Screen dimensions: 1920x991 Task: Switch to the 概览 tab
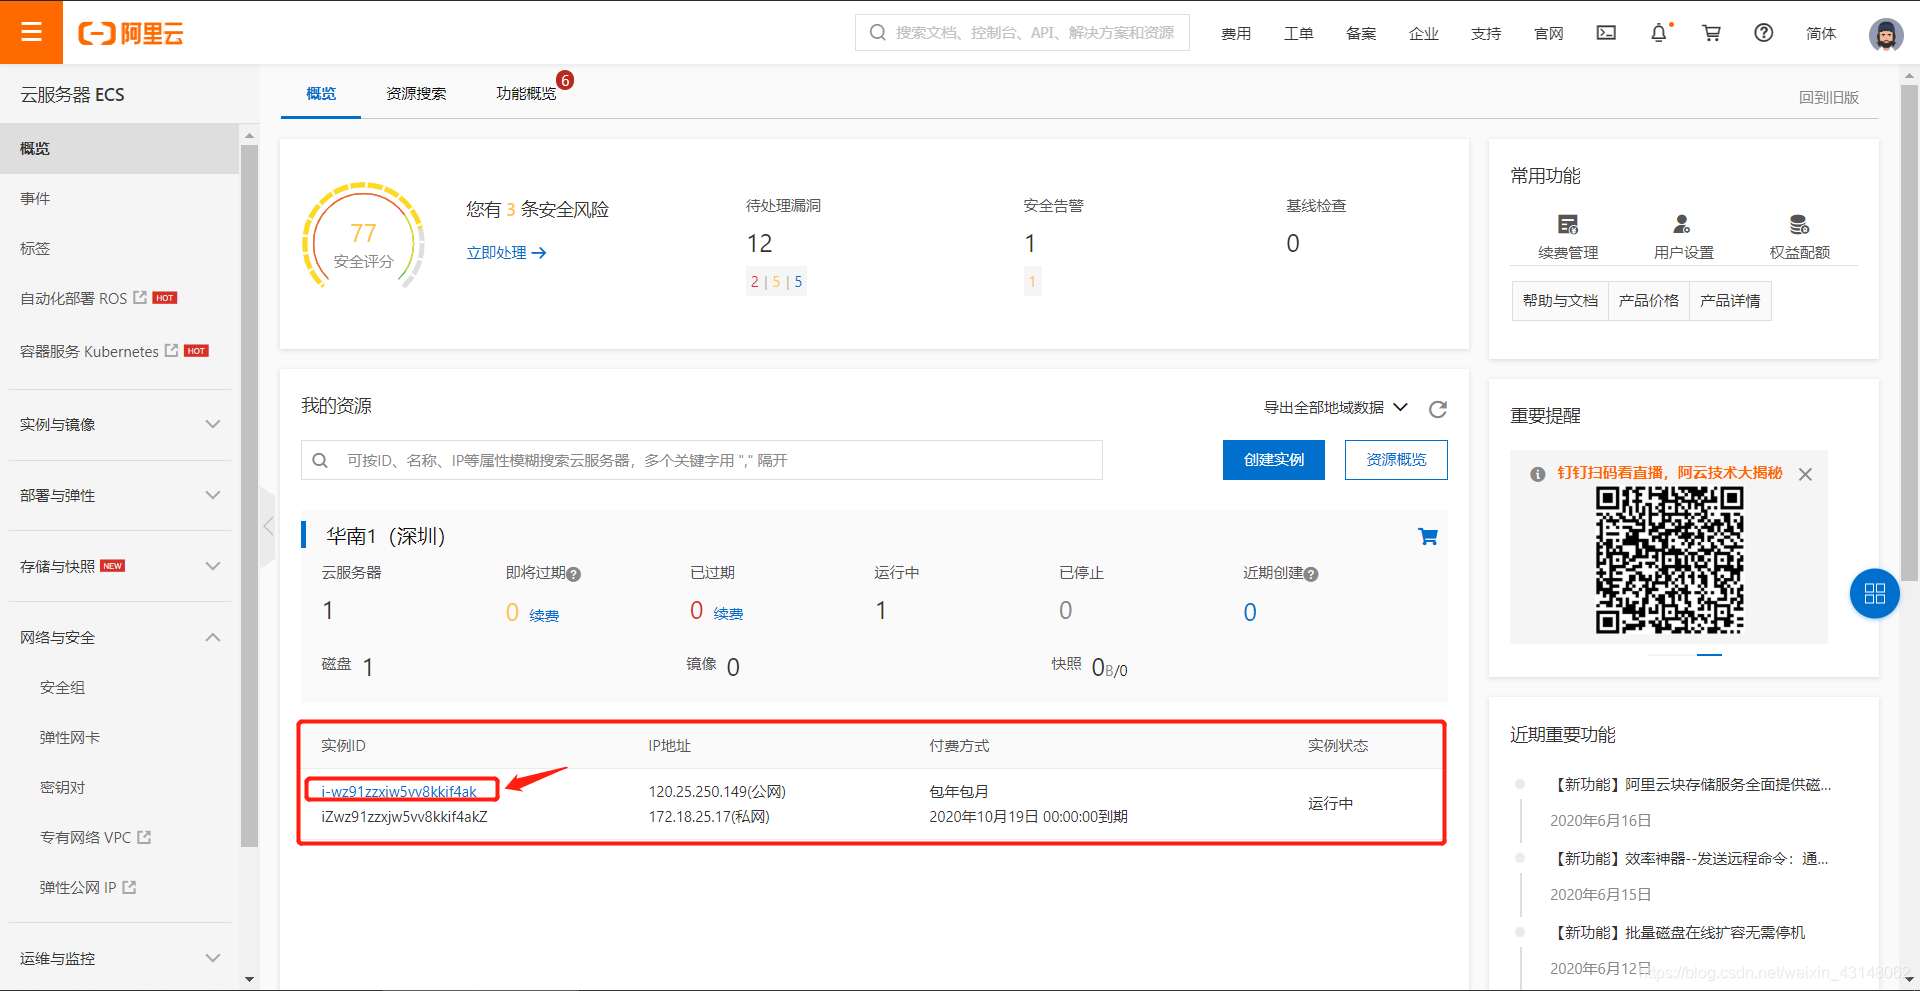[x=321, y=93]
